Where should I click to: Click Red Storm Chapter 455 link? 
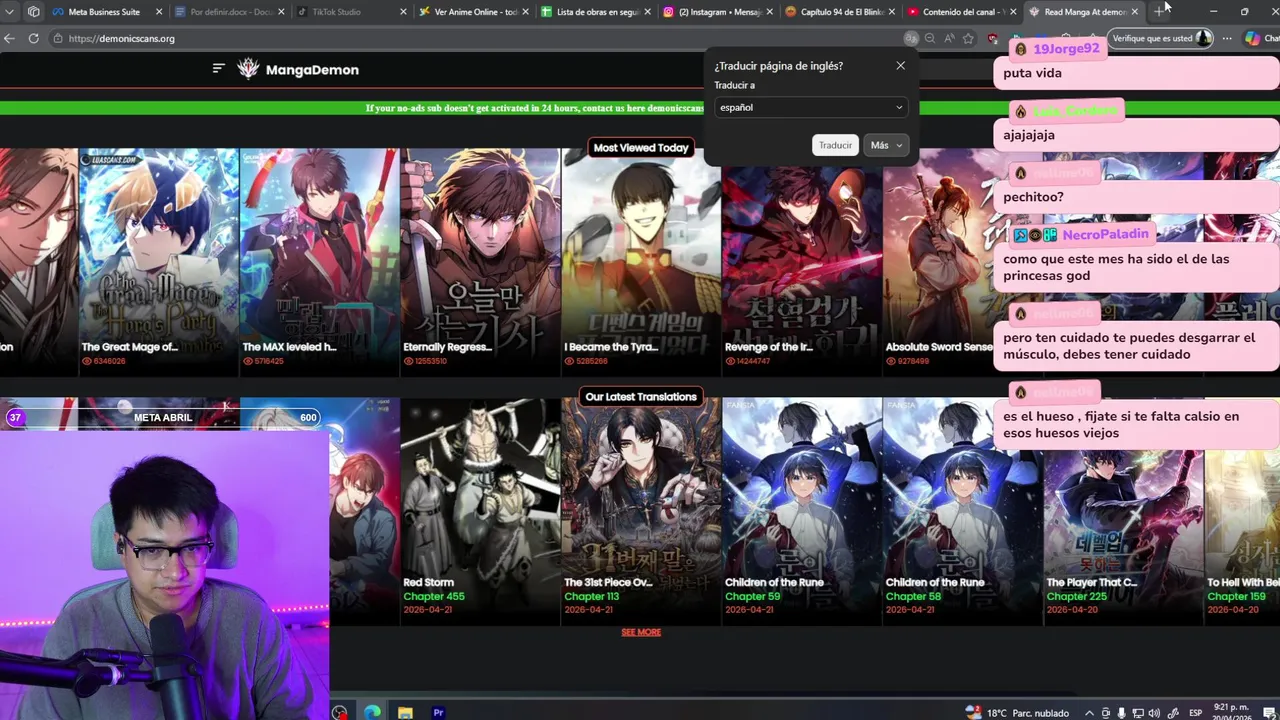click(x=434, y=596)
